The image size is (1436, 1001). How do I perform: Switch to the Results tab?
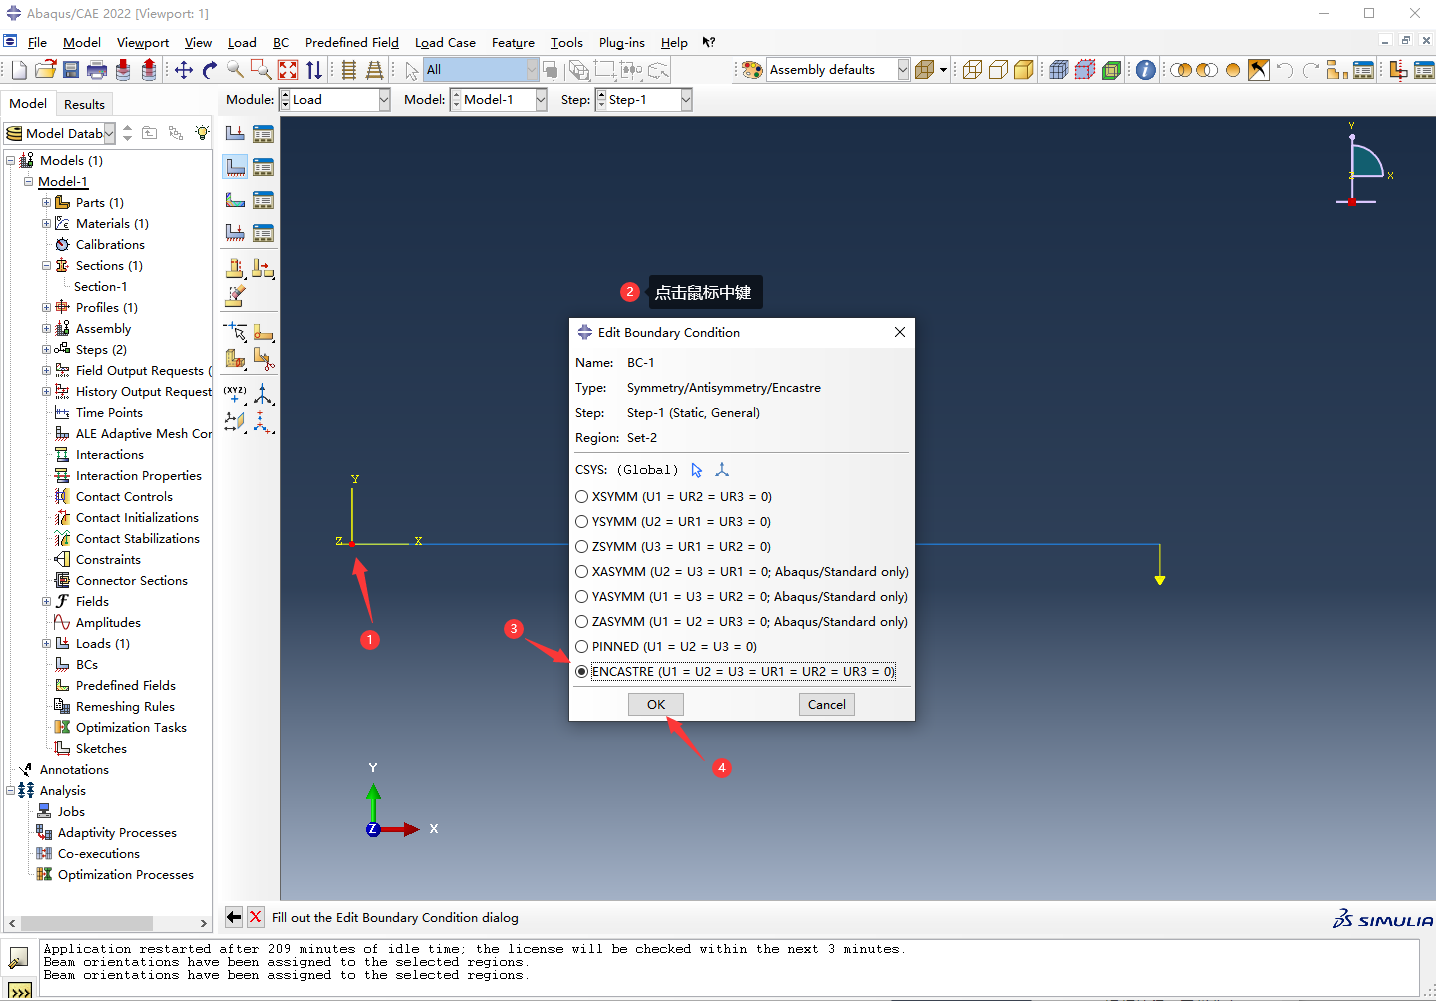click(84, 104)
